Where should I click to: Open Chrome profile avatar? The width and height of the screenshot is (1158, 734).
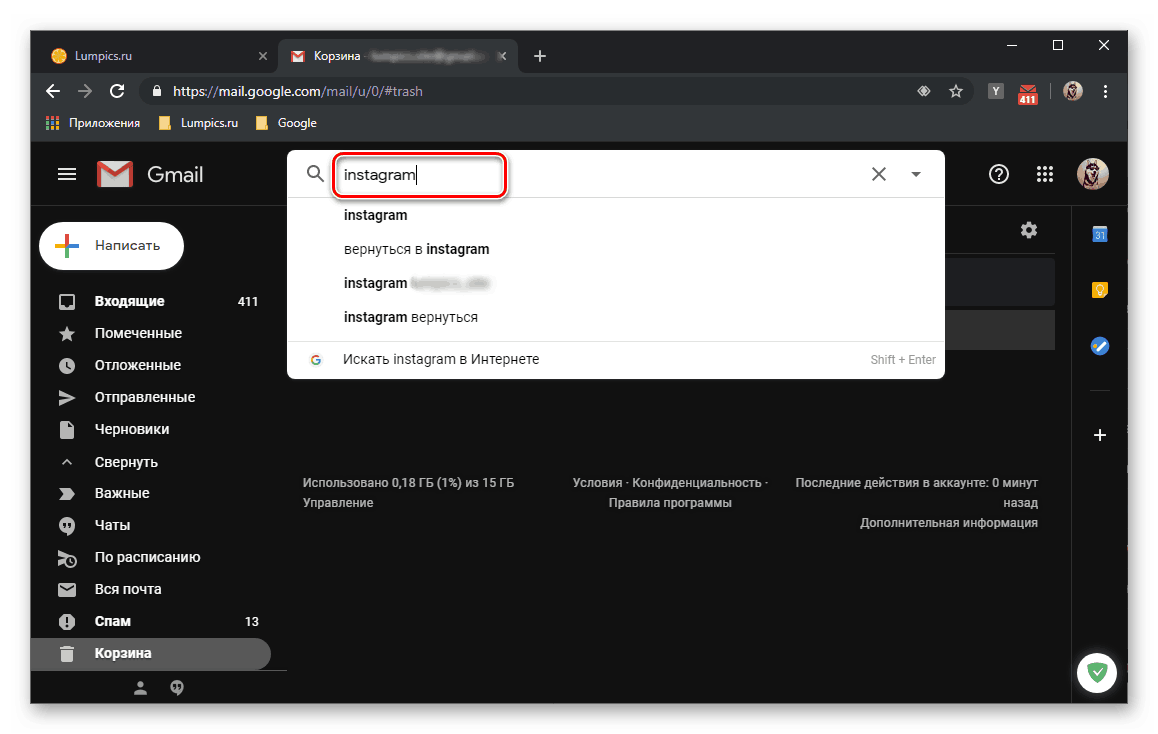coord(1072,91)
